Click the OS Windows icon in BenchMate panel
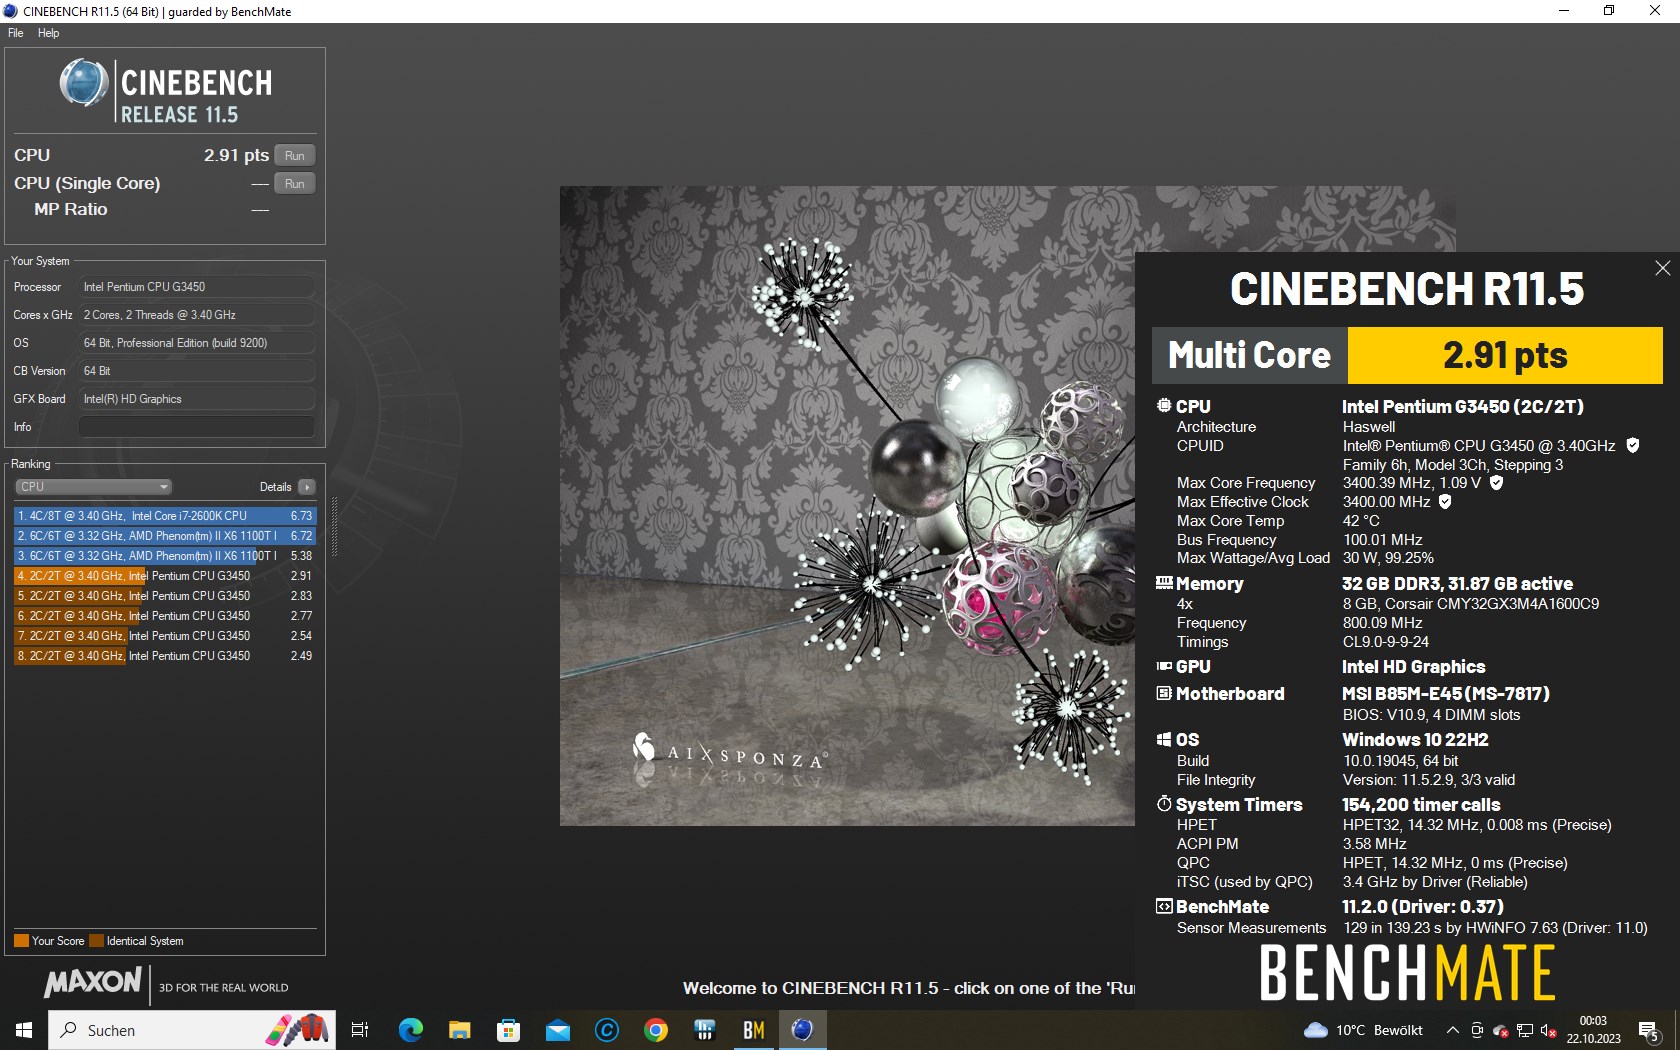 pyautogui.click(x=1164, y=739)
